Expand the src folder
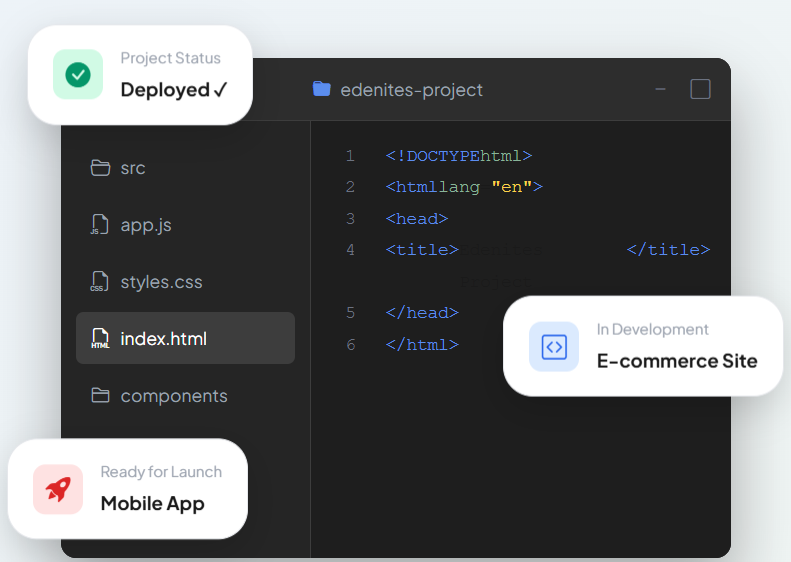This screenshot has width=791, height=562. 133,168
